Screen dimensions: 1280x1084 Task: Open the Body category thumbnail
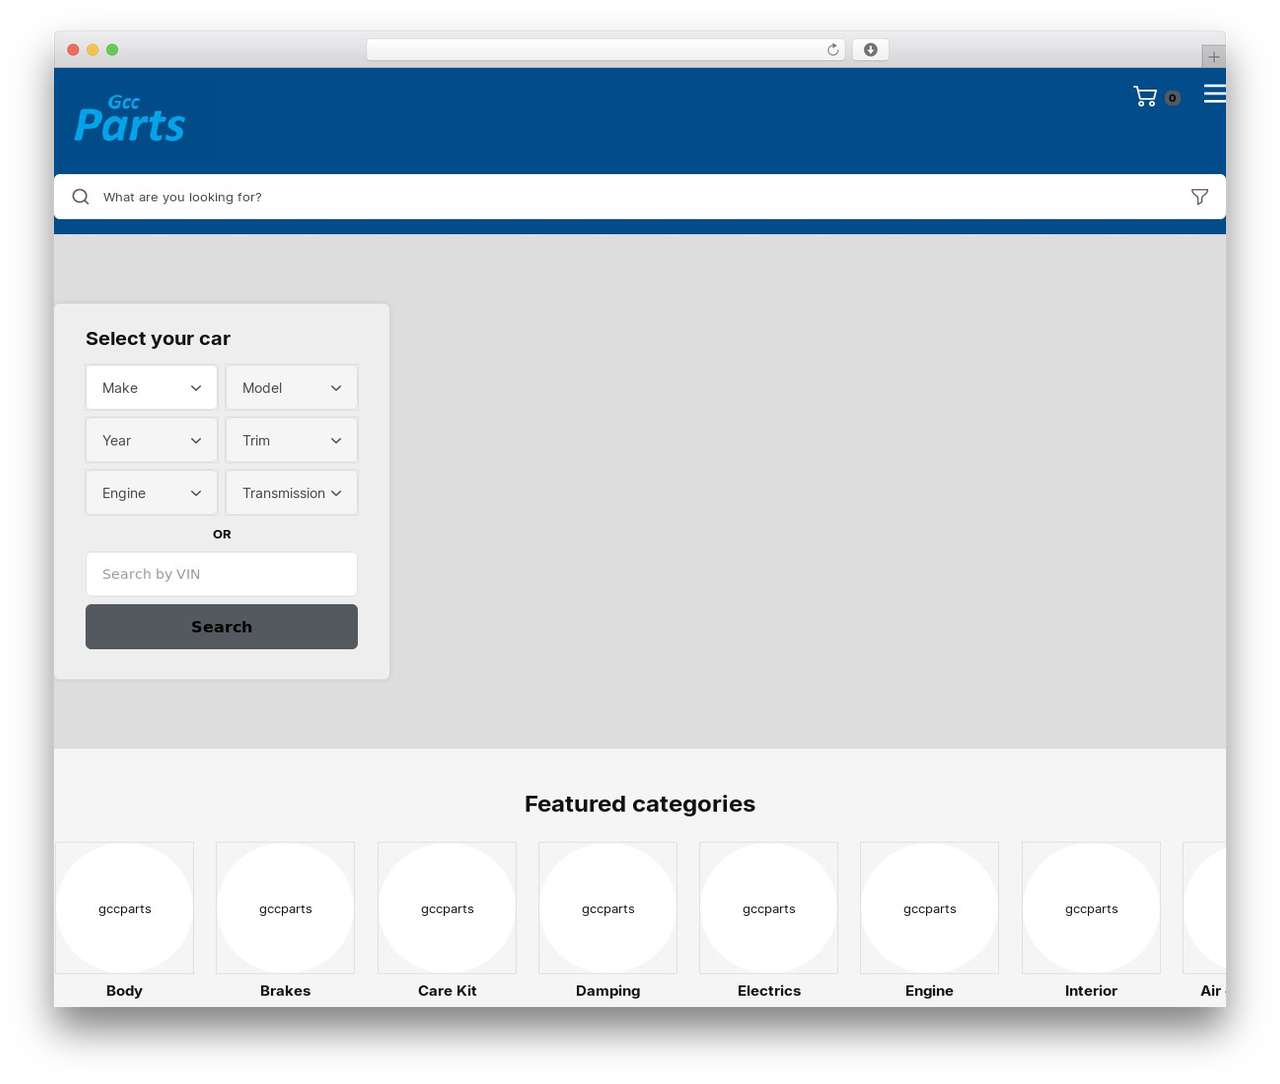click(x=124, y=908)
